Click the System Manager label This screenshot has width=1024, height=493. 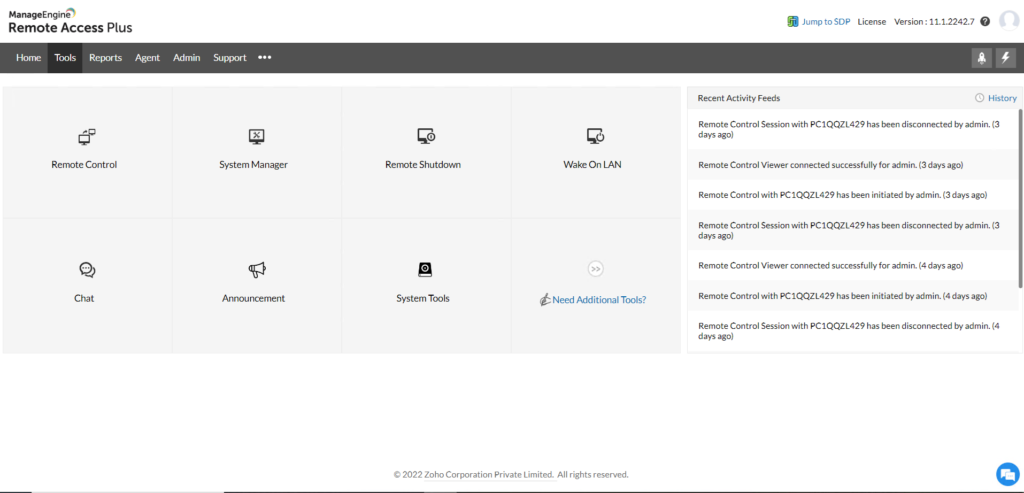pos(253,165)
